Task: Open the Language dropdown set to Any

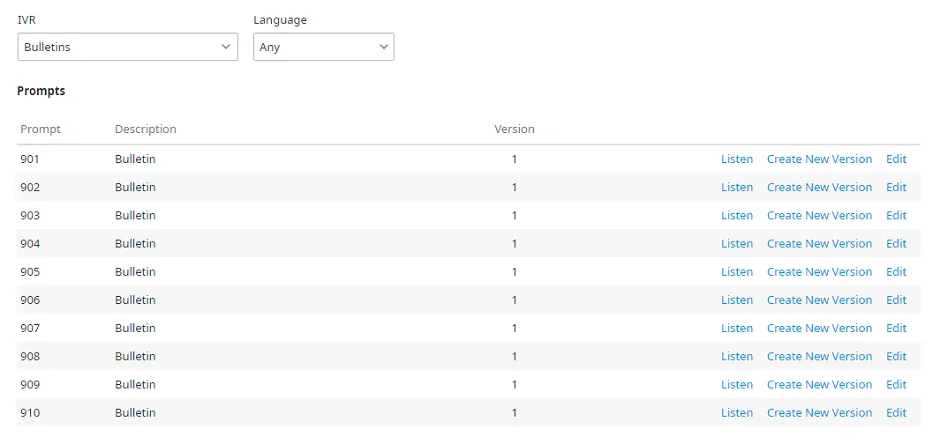Action: pos(324,47)
